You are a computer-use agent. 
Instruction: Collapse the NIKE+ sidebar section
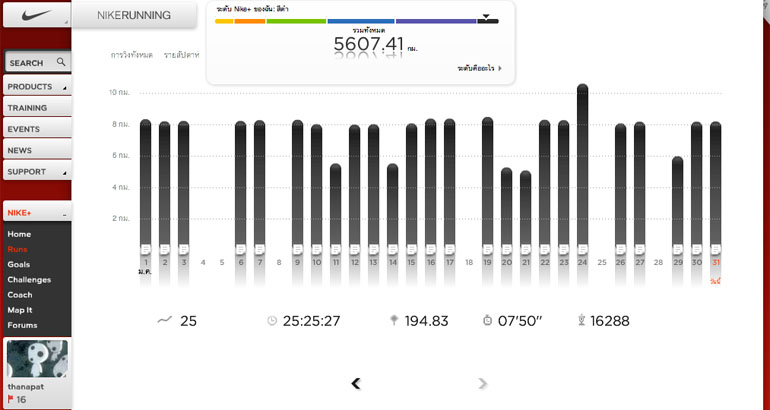(64, 214)
